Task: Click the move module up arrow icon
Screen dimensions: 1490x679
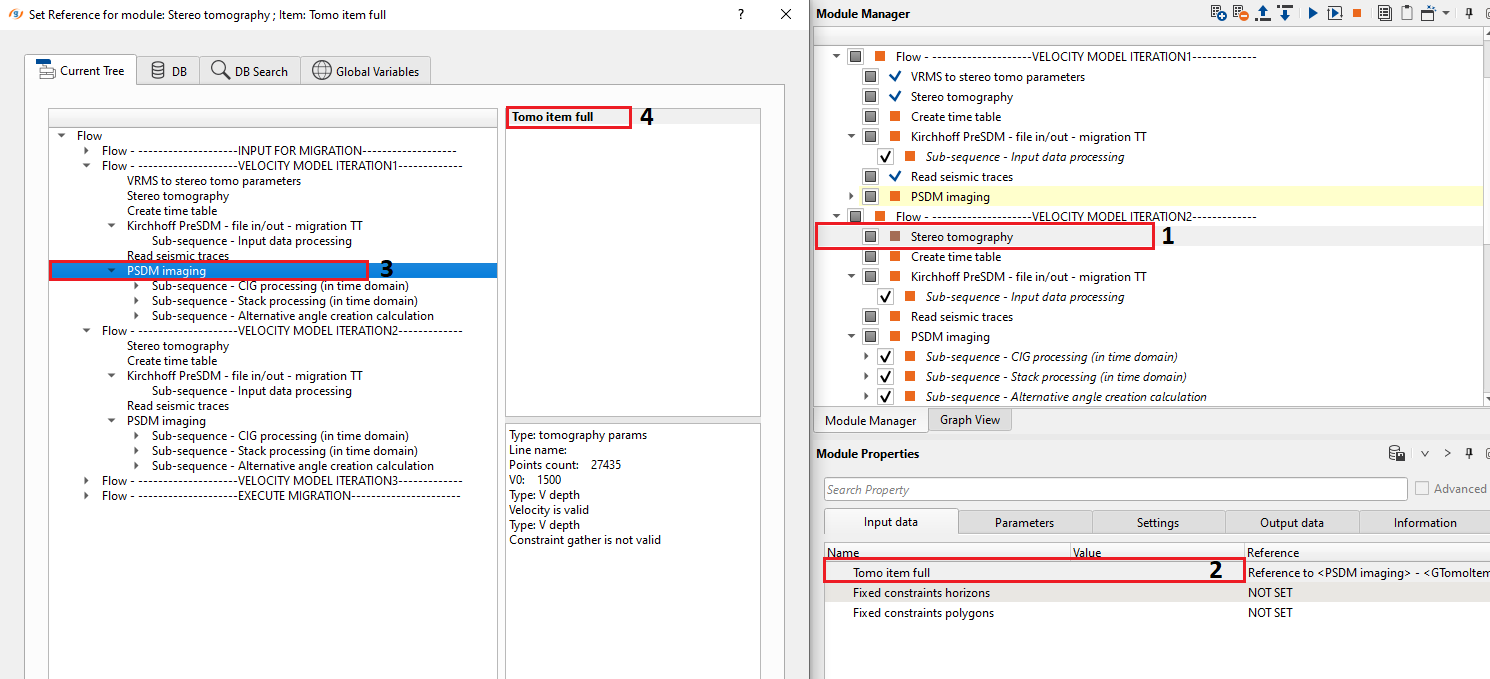Action: pos(1264,13)
